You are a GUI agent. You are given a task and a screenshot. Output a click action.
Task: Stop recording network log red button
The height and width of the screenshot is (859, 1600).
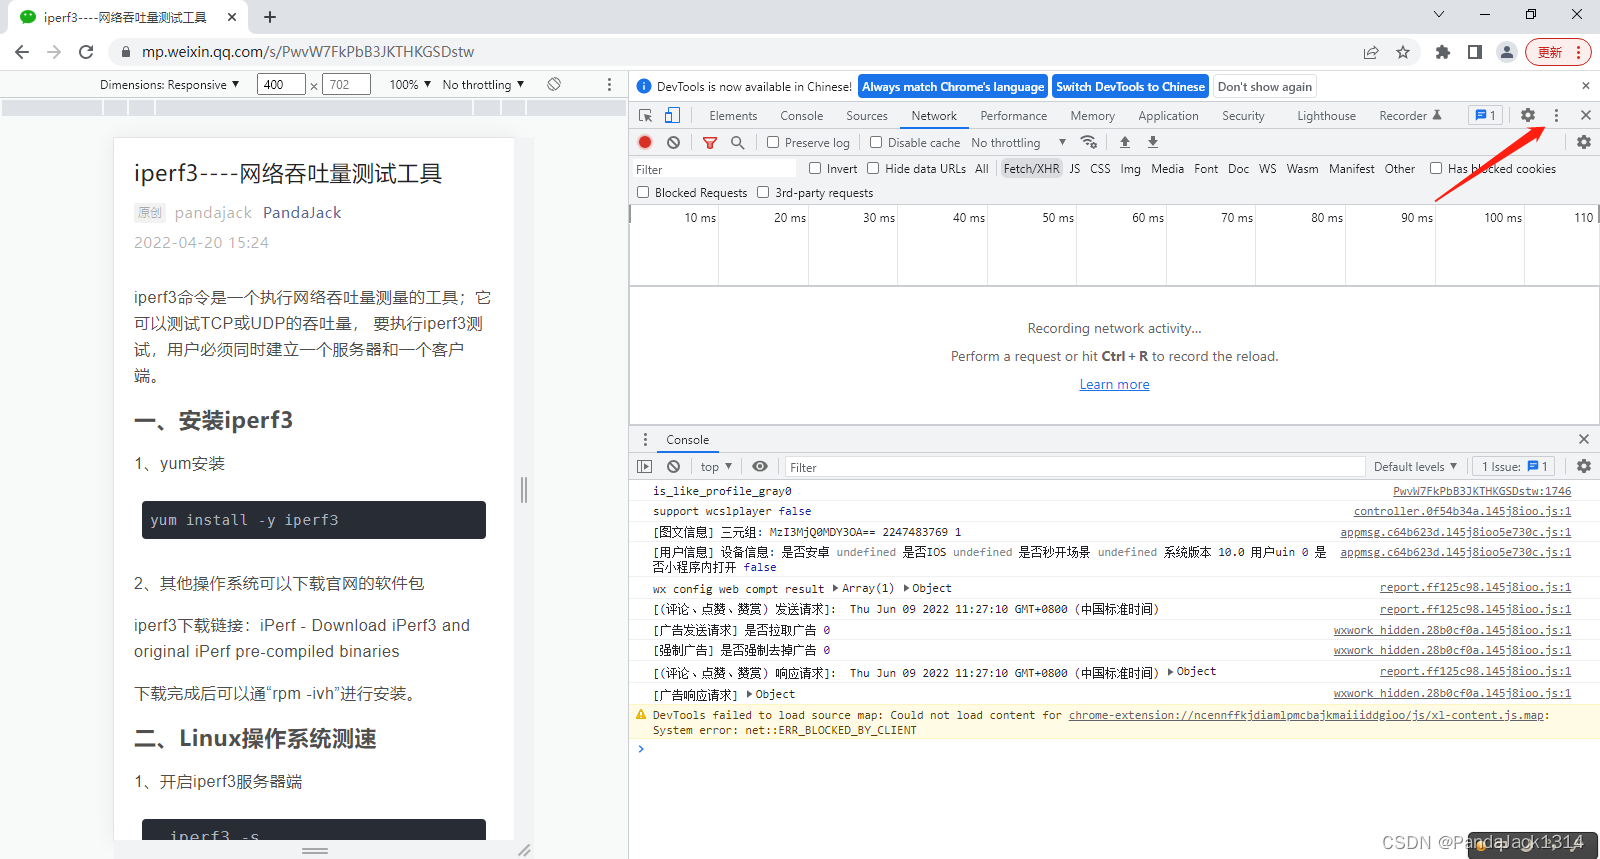click(645, 143)
